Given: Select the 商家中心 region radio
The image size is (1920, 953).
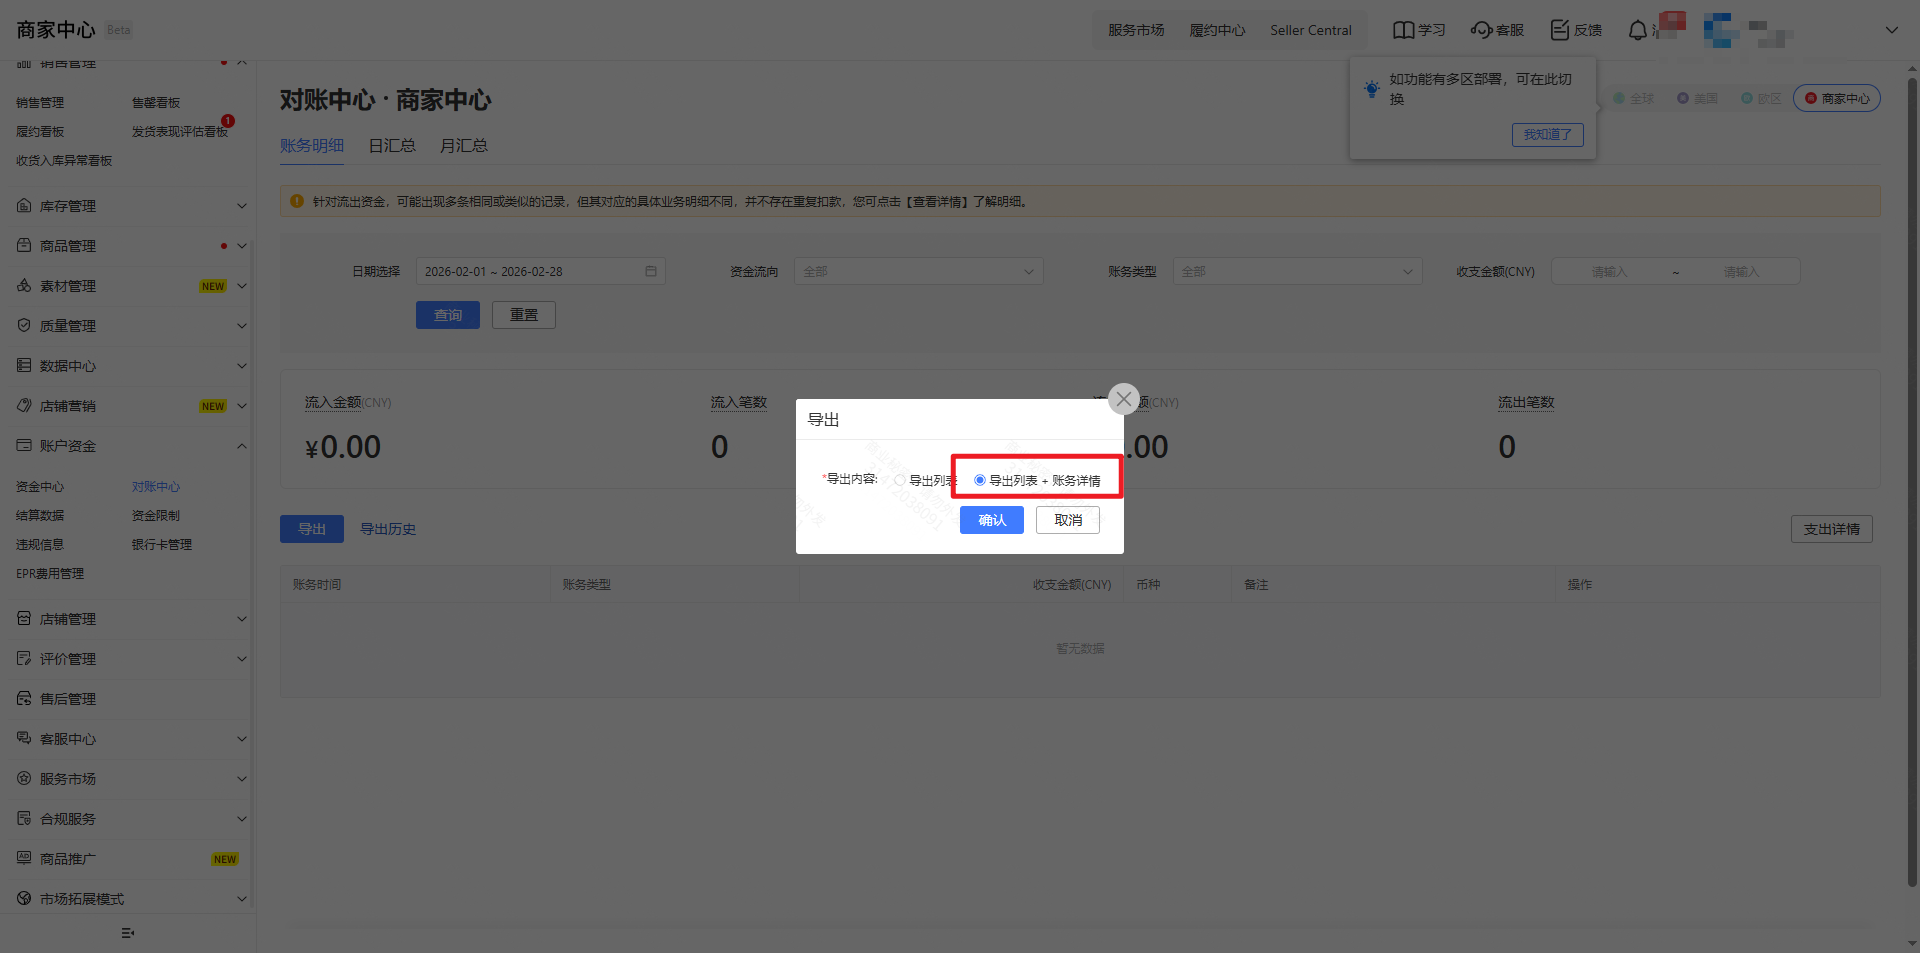Looking at the screenshot, I should [x=1810, y=98].
